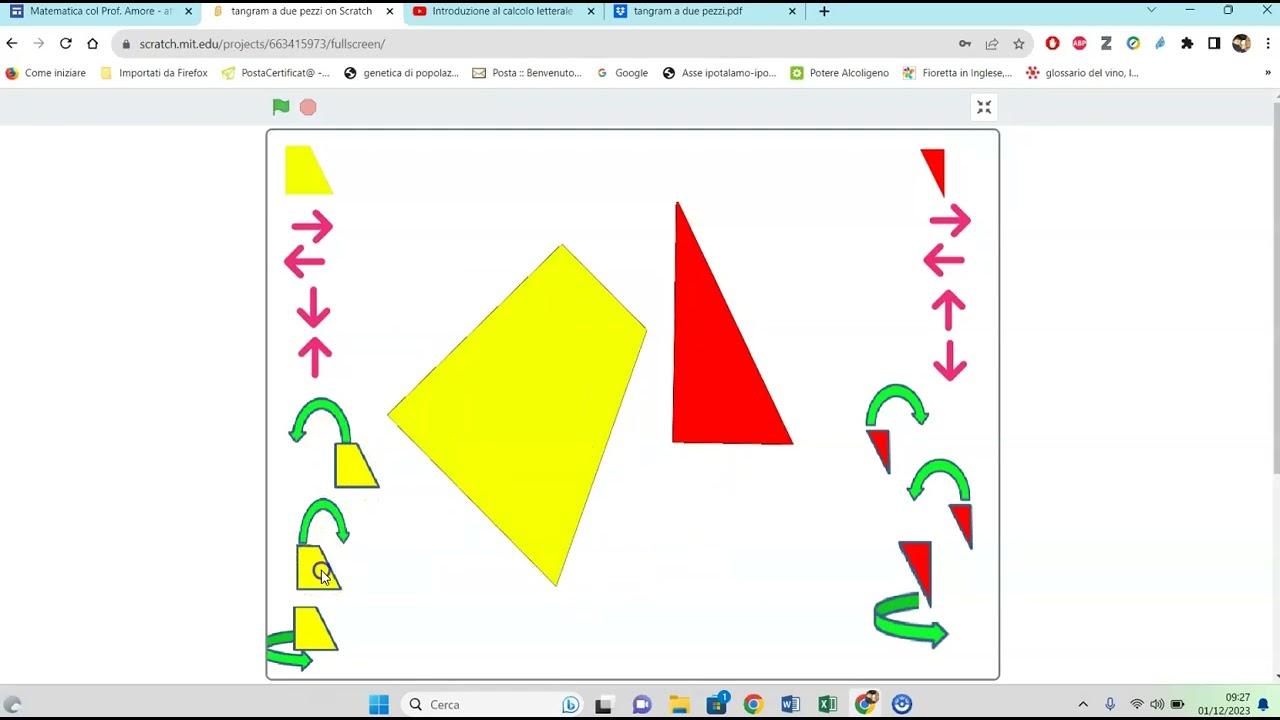1280x720 pixels.
Task: Open the Come iniziare bookmark
Action: [x=46, y=73]
